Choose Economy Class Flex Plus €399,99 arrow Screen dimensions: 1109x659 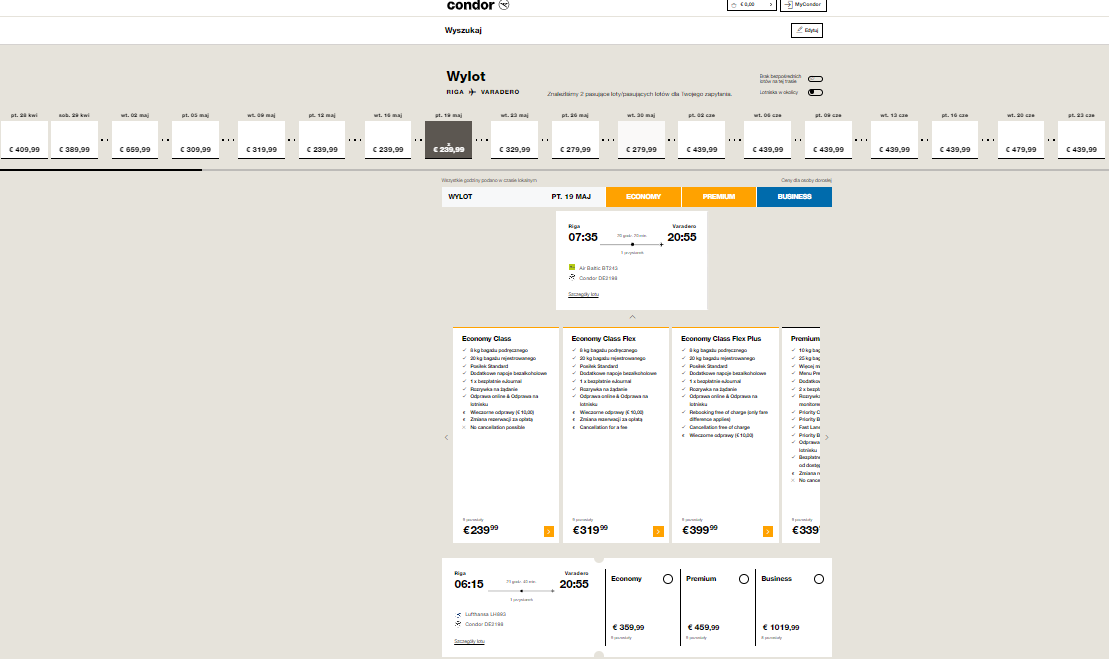tap(768, 532)
